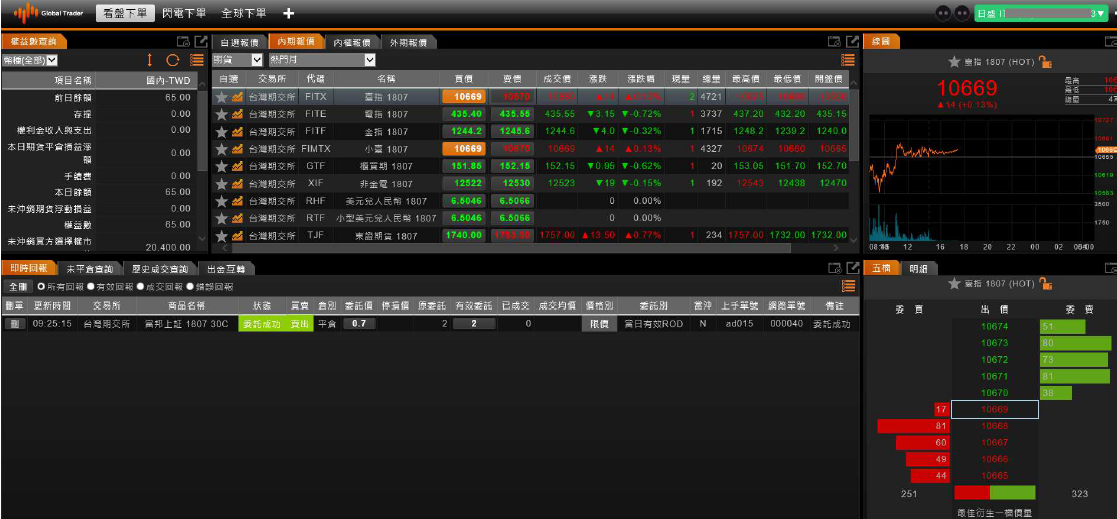Click the 10669 price row in order ladder

(994, 410)
